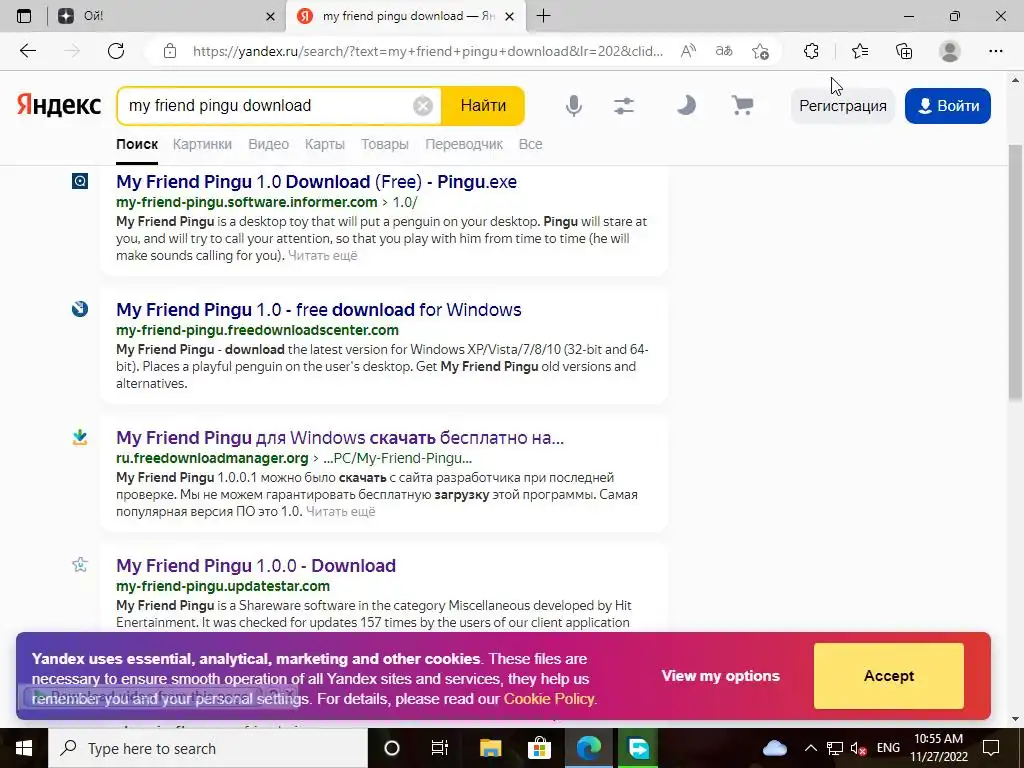Switch to the Товары tab

[x=385, y=144]
